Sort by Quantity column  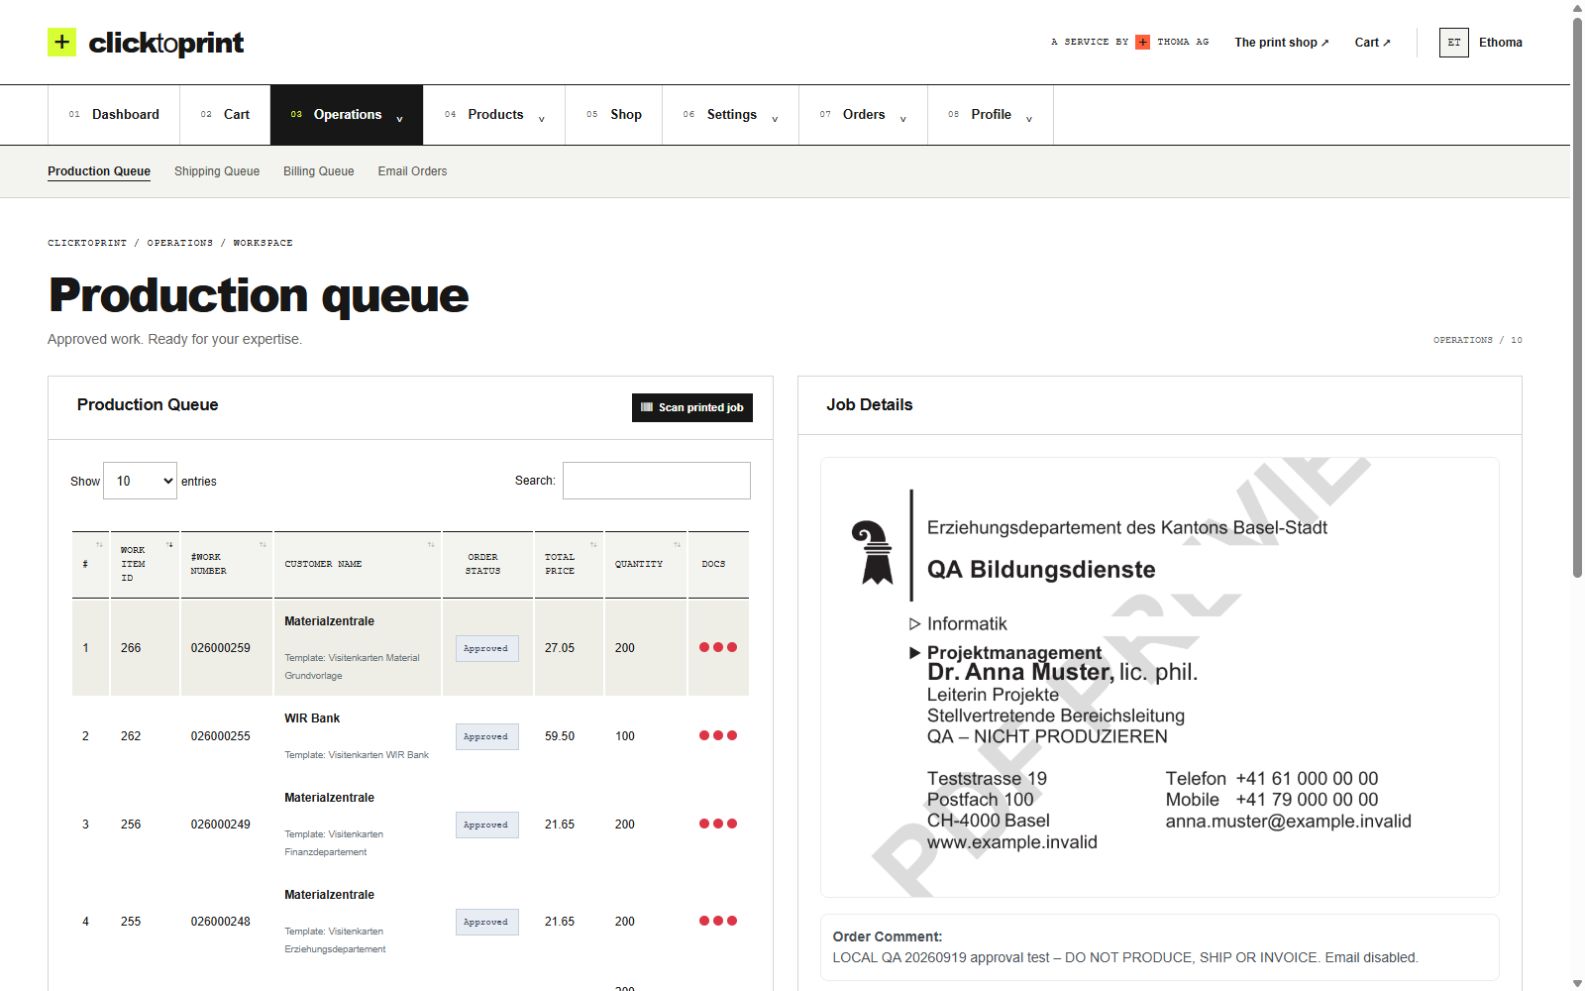coord(646,564)
